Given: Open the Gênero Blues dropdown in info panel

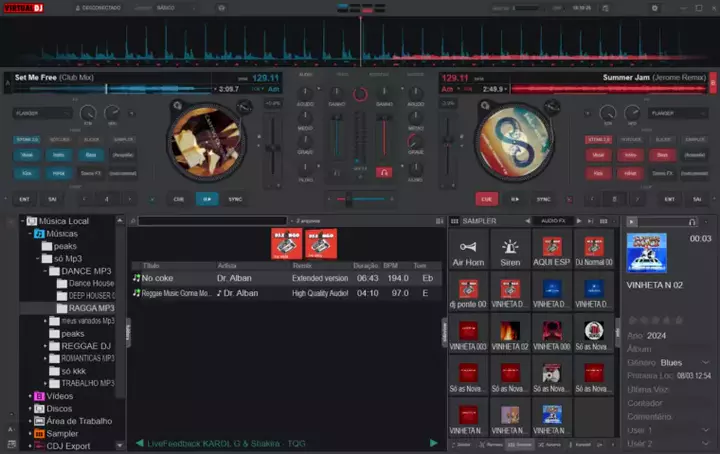Looking at the screenshot, I should coord(705,362).
